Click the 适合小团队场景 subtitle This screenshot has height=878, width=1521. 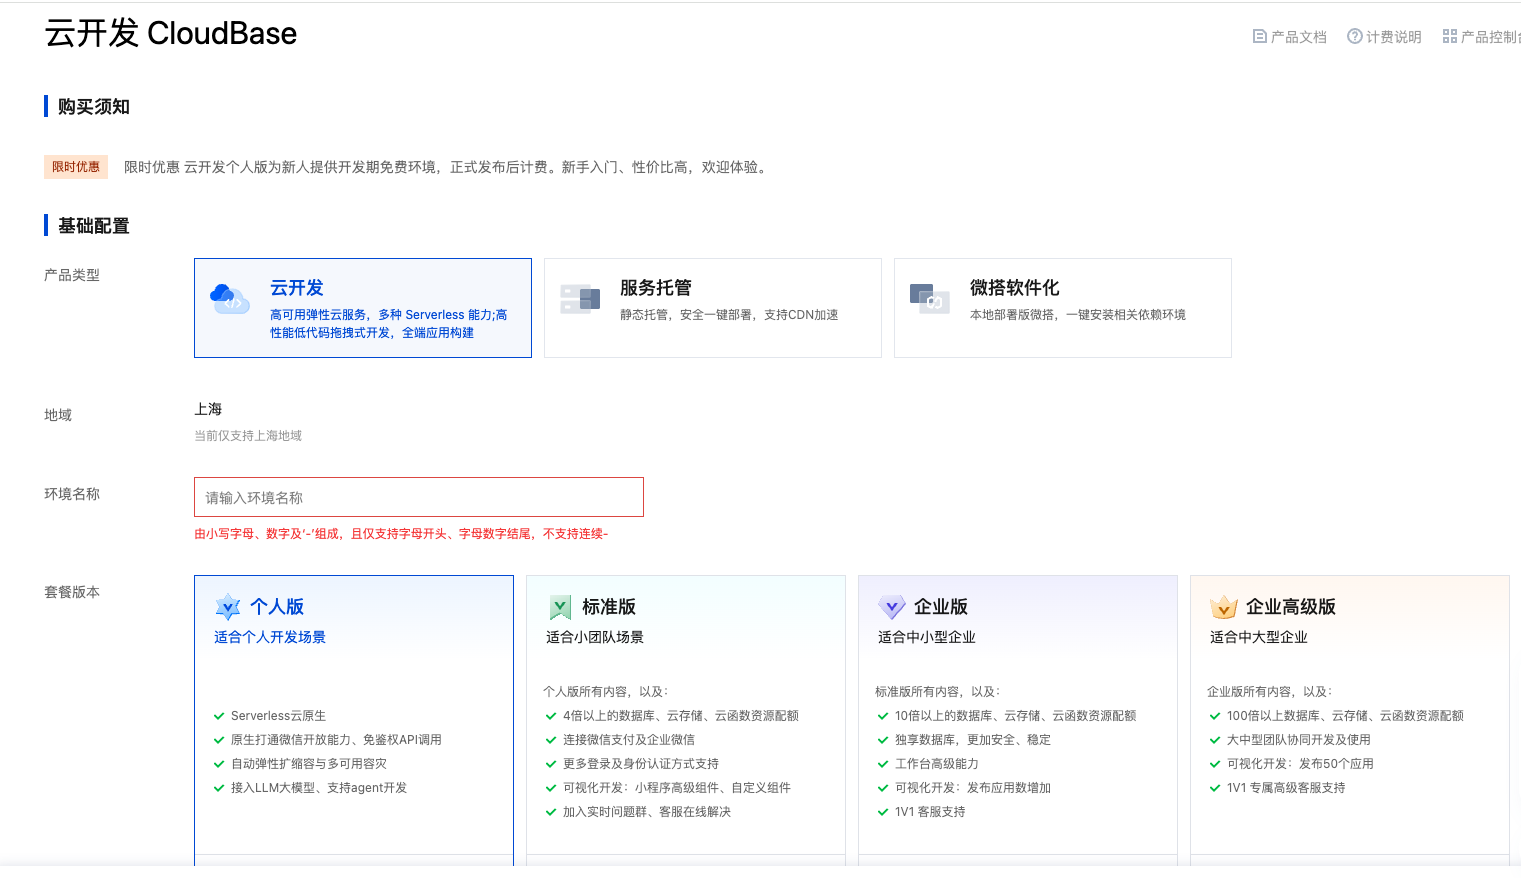coord(595,637)
